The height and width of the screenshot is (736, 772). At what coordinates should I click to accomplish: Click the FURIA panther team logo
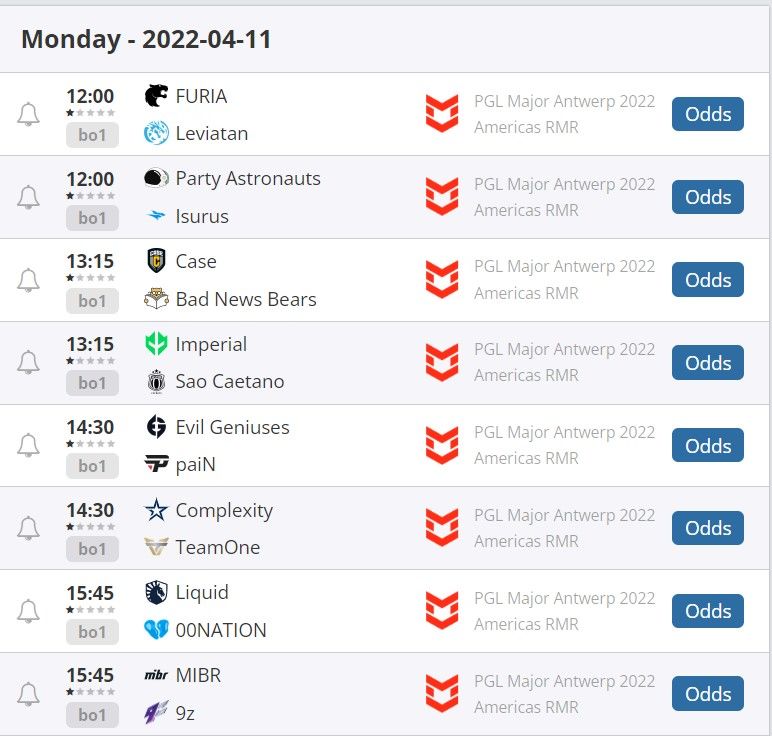[x=157, y=96]
